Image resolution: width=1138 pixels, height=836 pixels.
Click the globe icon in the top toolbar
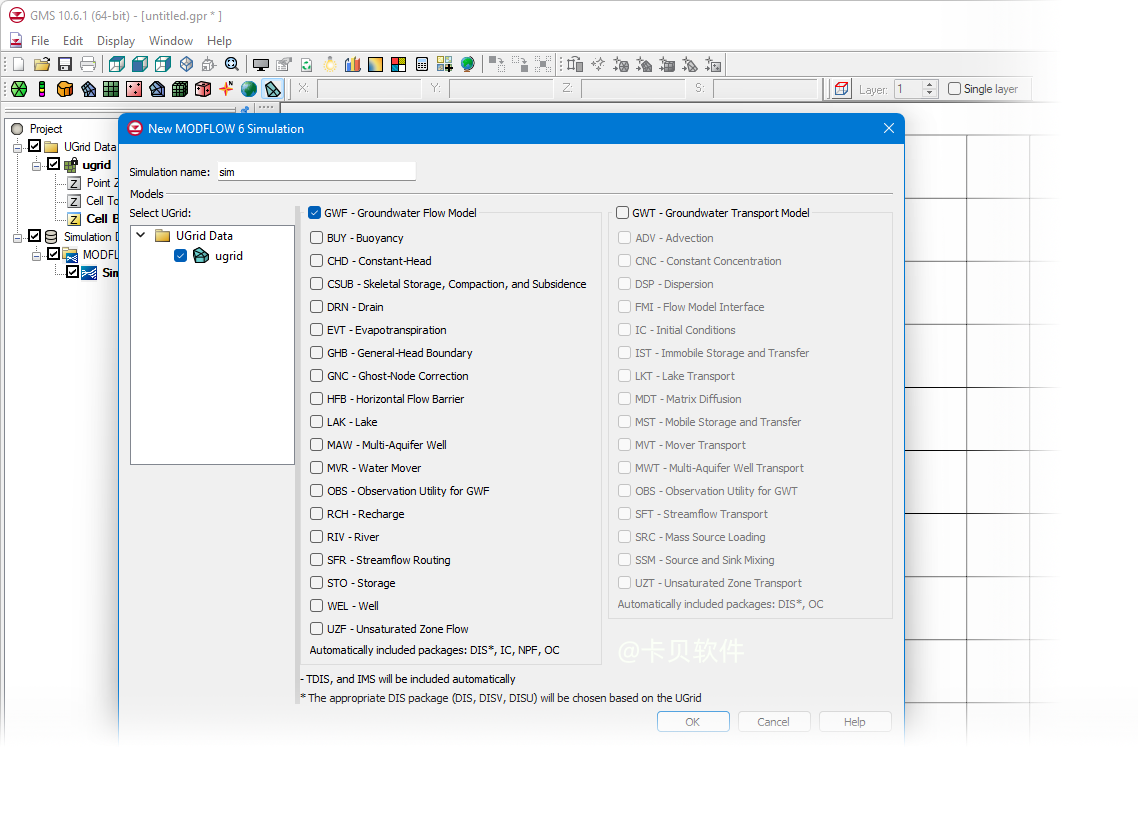tap(468, 65)
